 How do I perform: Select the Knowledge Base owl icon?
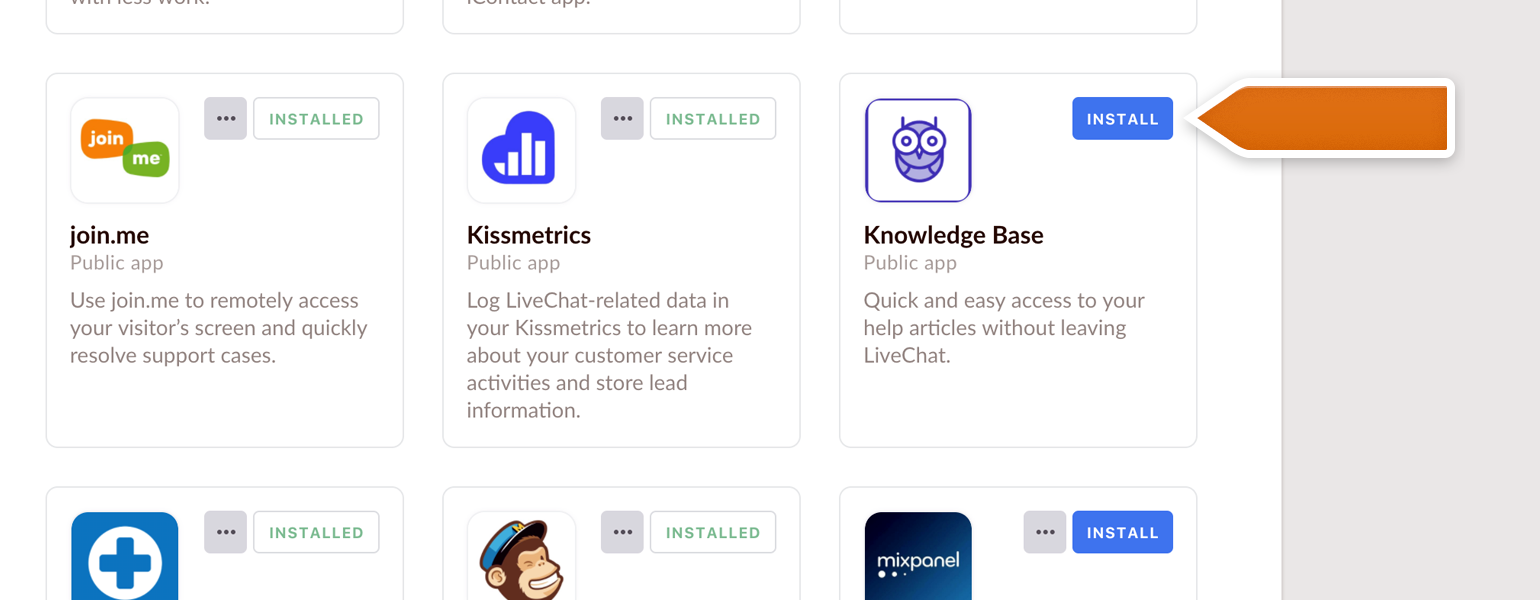918,150
